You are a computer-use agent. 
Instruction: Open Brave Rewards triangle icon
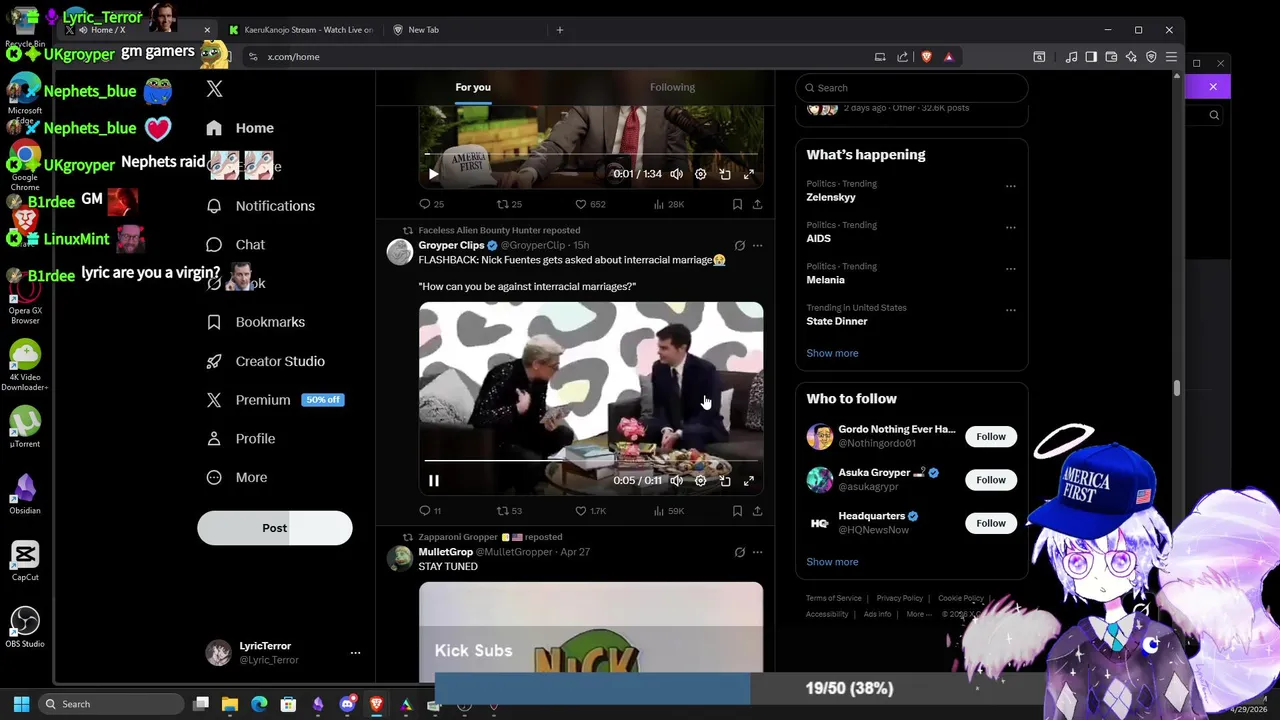[948, 57]
